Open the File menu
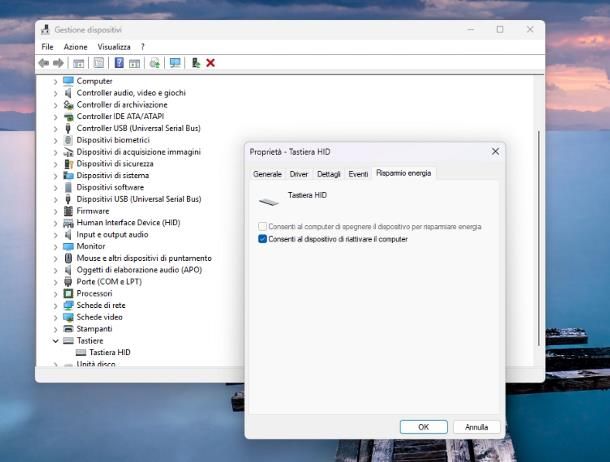Image resolution: width=610 pixels, height=462 pixels. coord(47,47)
